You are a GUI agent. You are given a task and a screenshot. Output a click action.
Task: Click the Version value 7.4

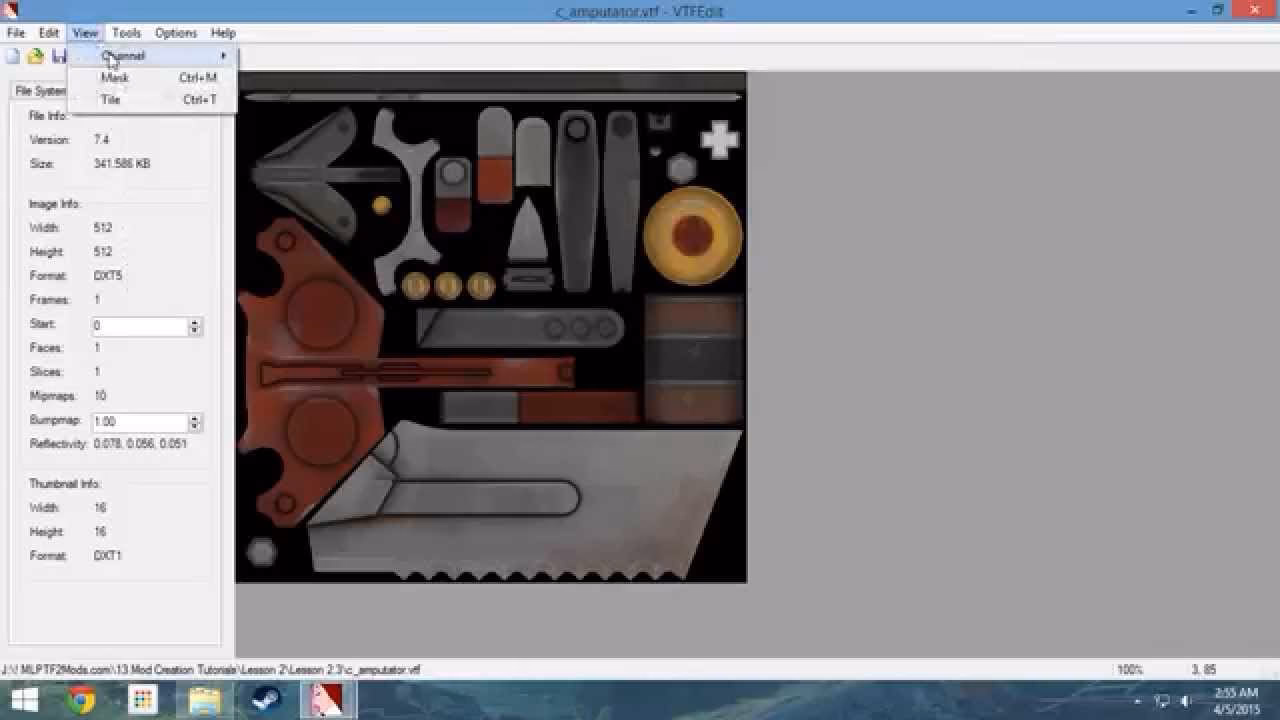click(x=101, y=140)
